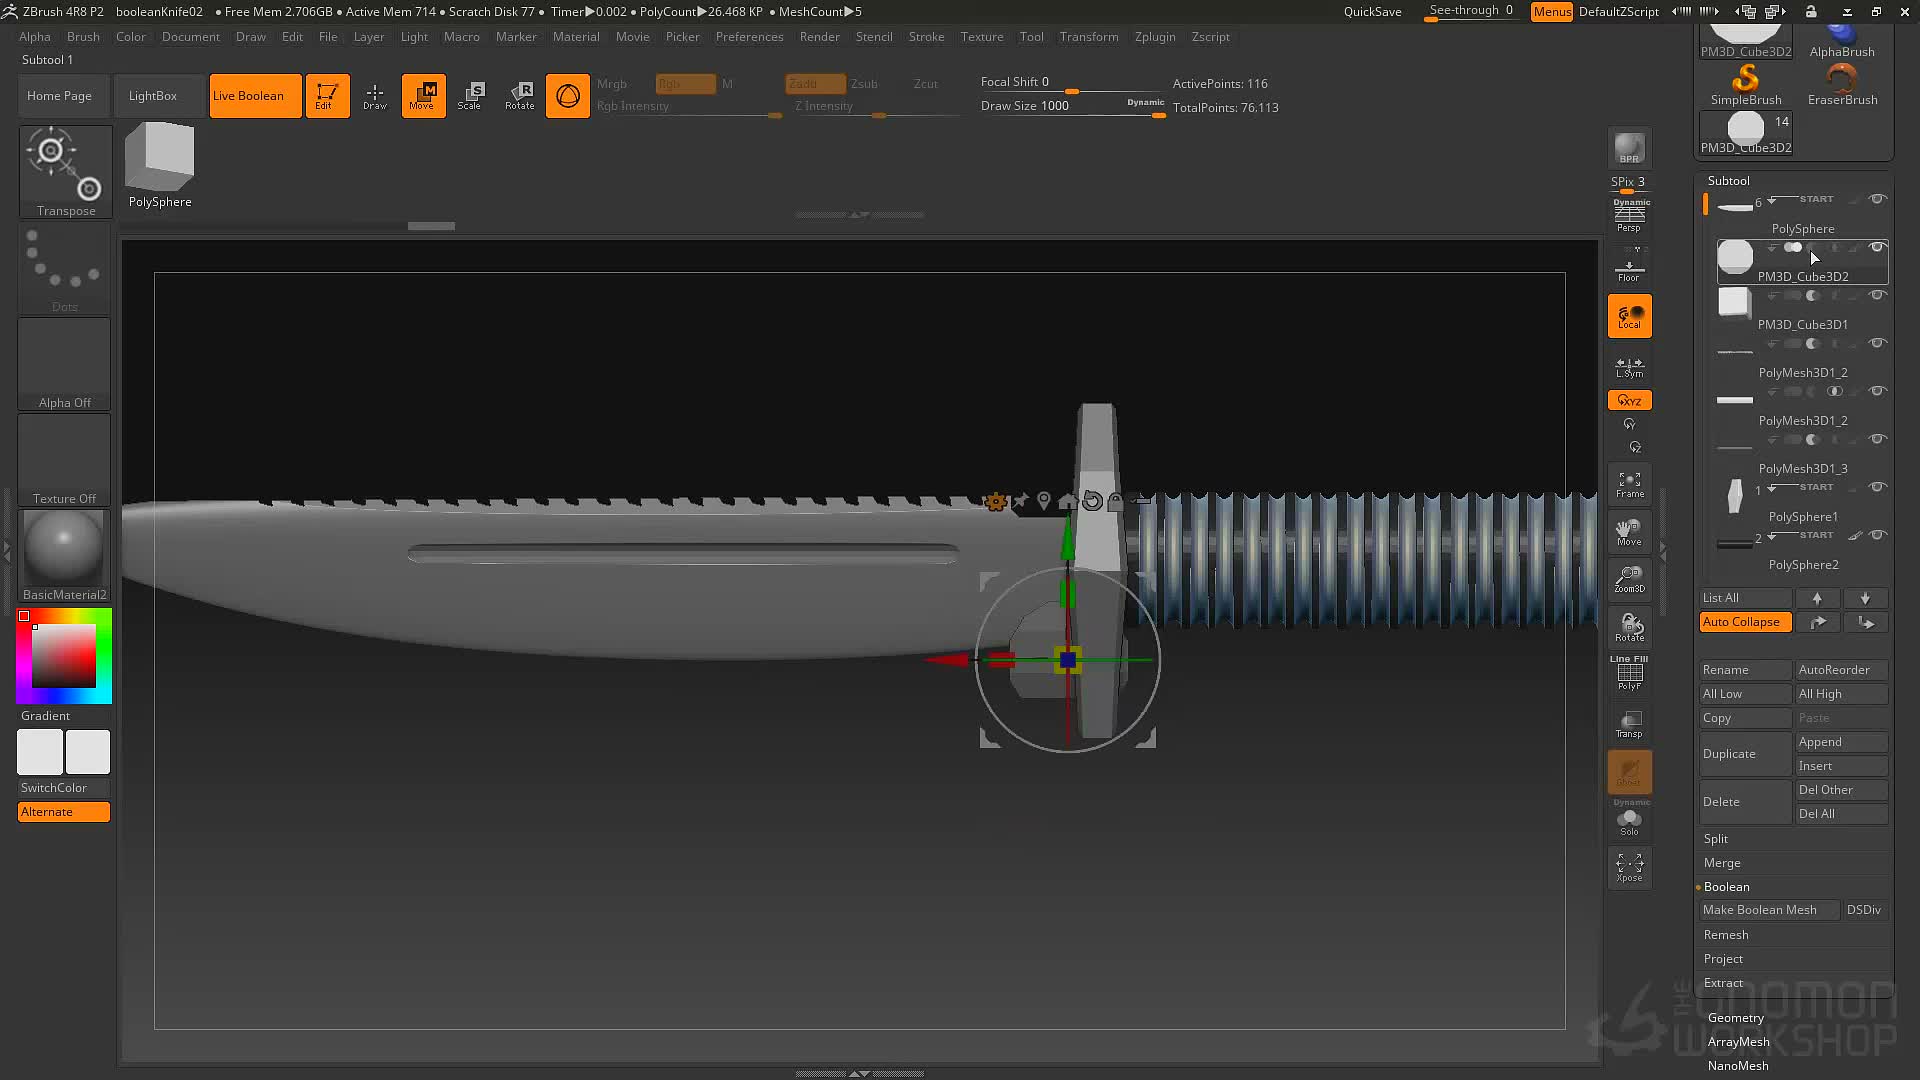Screen dimensions: 1920x1080
Task: Toggle the PolyF line fill icon
Action: 1629,673
